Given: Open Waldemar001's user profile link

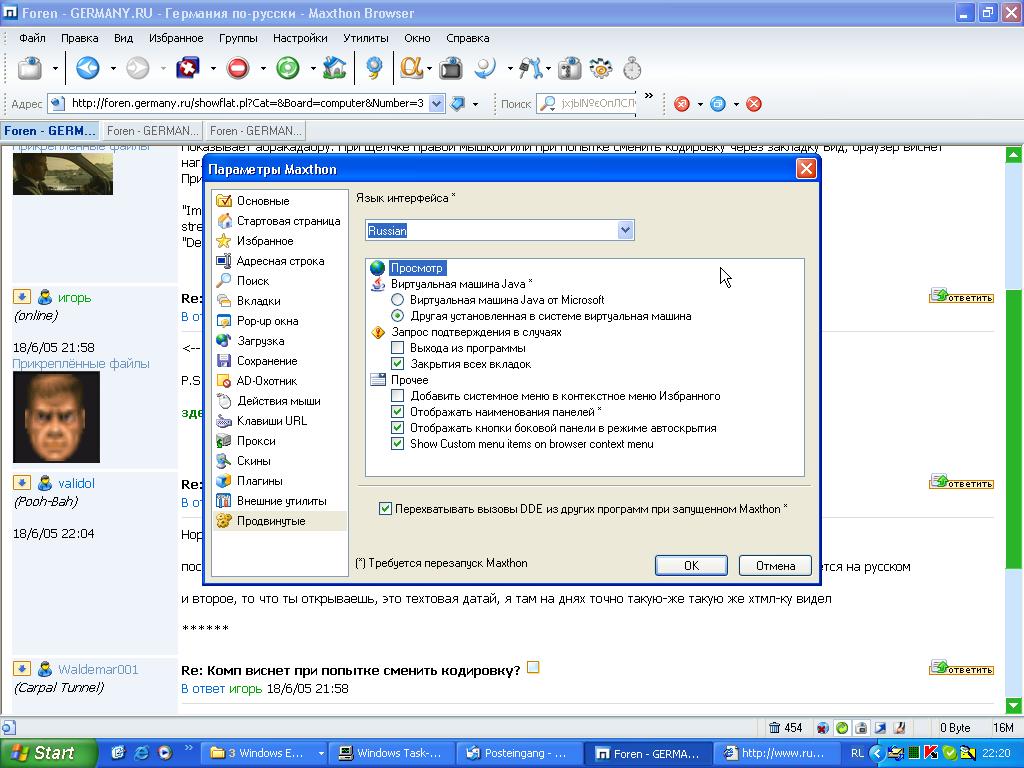Looking at the screenshot, I should (x=98, y=669).
